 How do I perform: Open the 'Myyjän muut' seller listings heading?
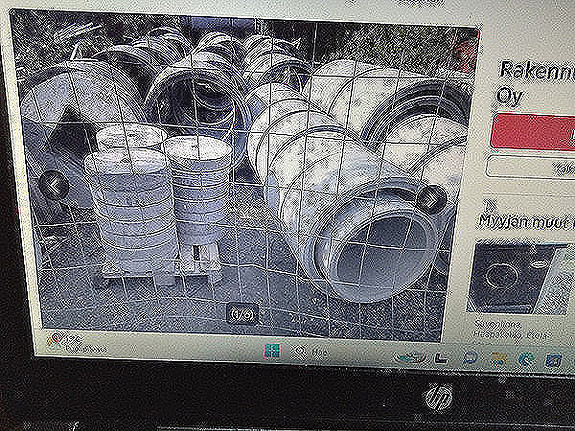tap(527, 221)
